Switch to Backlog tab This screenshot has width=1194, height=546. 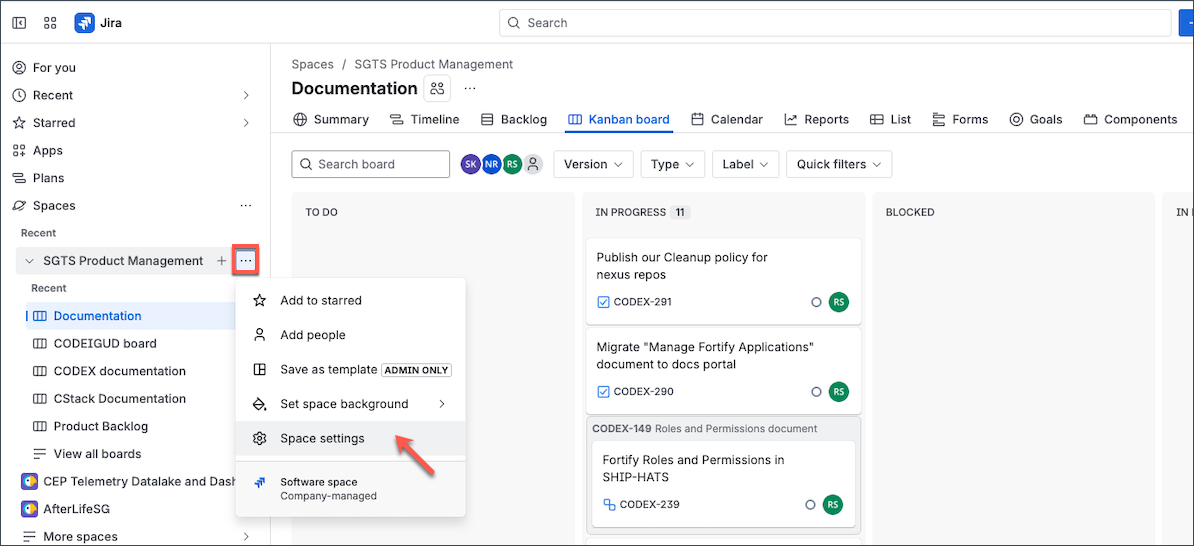tap(514, 120)
